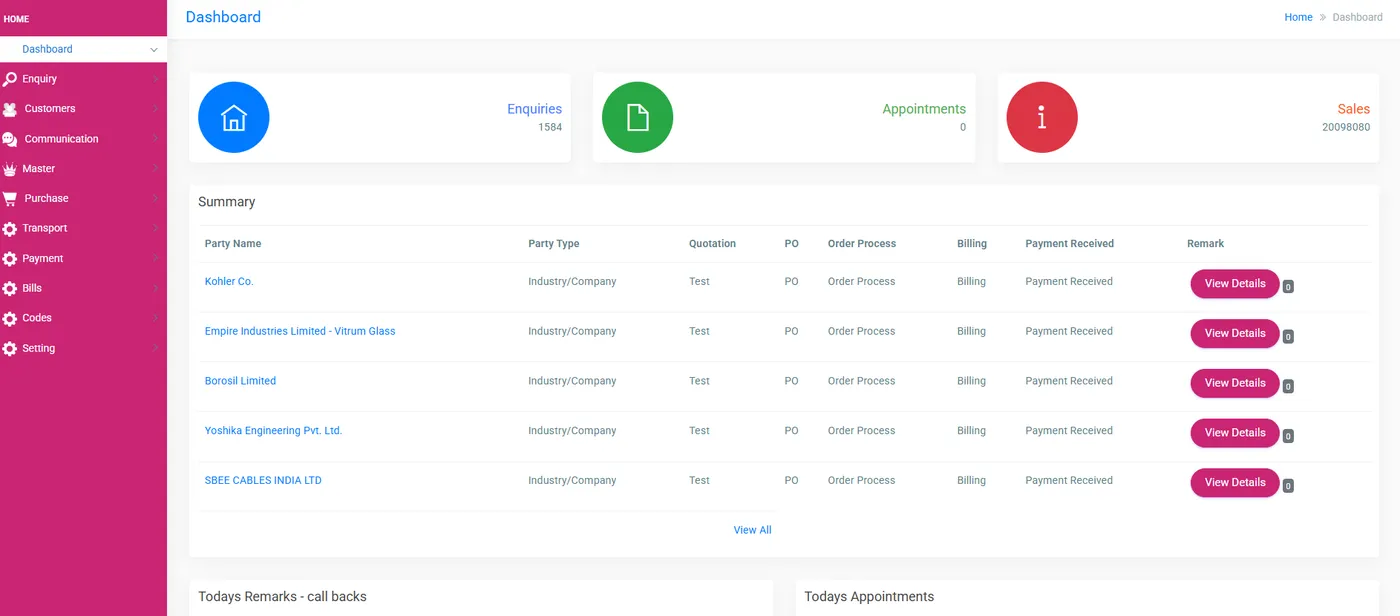Image resolution: width=1400 pixels, height=616 pixels.
Task: Expand the Payment menu arrow
Action: tap(156, 258)
